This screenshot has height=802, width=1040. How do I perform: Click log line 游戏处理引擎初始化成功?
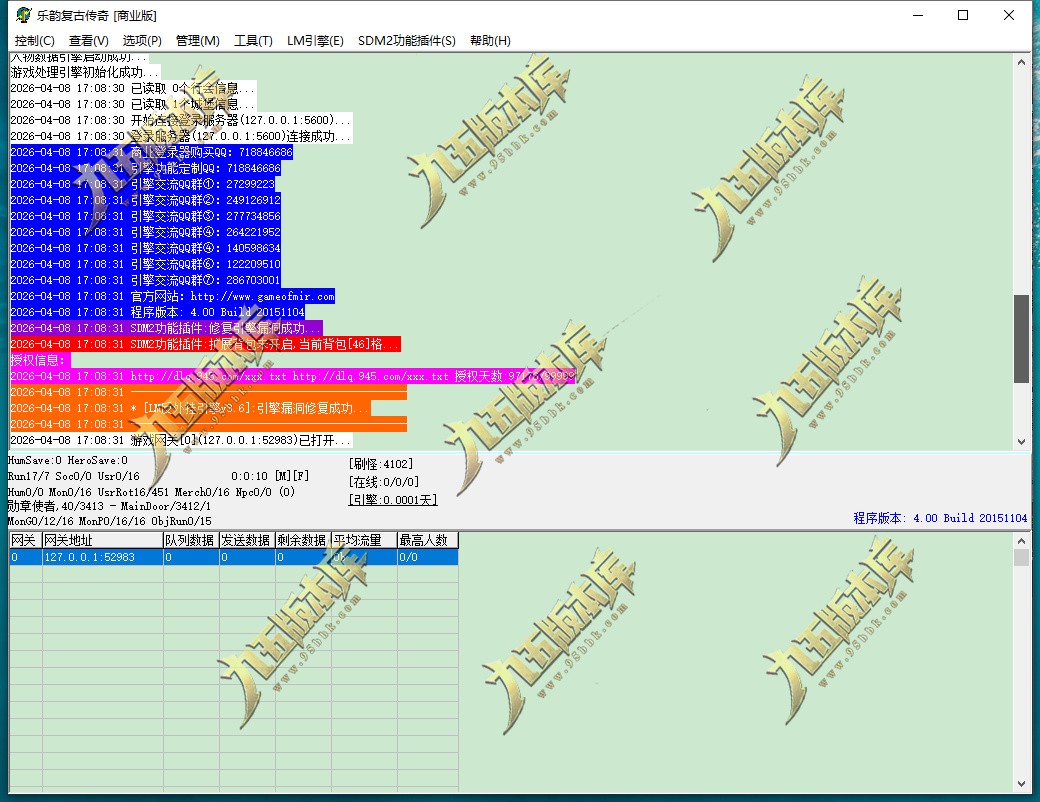[85, 72]
